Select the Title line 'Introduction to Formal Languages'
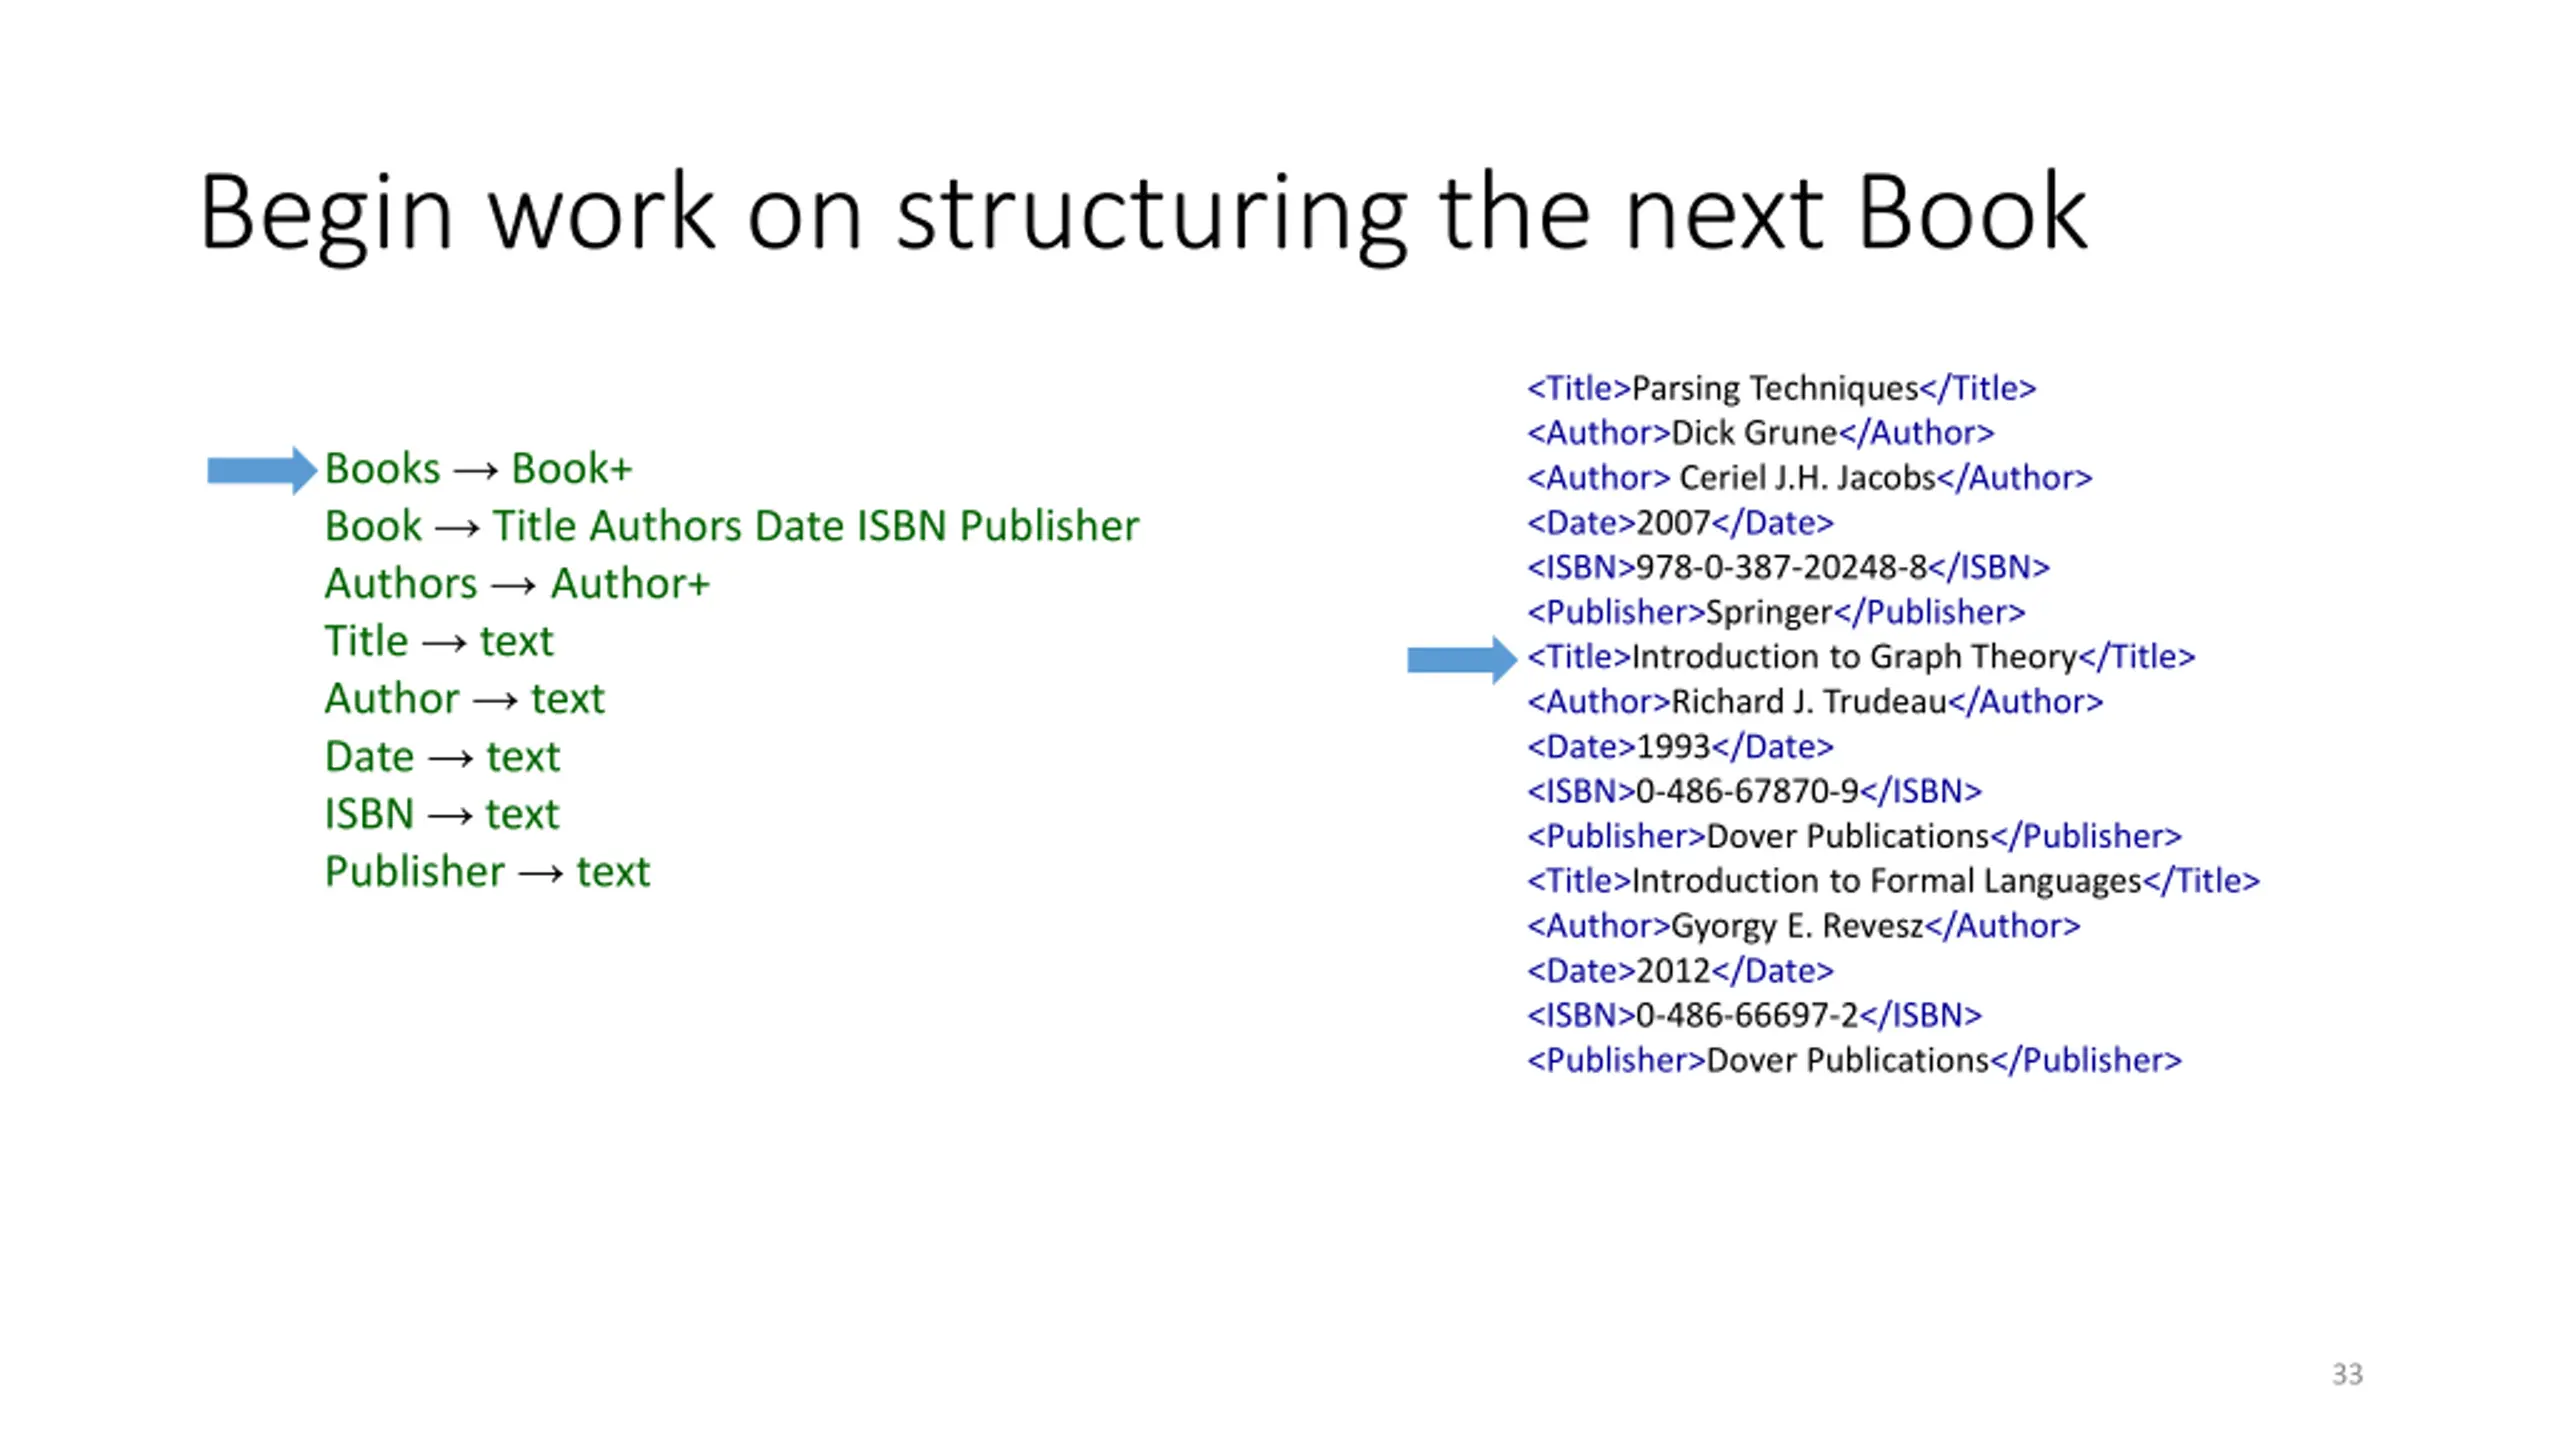Screen dimensions: 2560x1440 [1892, 881]
